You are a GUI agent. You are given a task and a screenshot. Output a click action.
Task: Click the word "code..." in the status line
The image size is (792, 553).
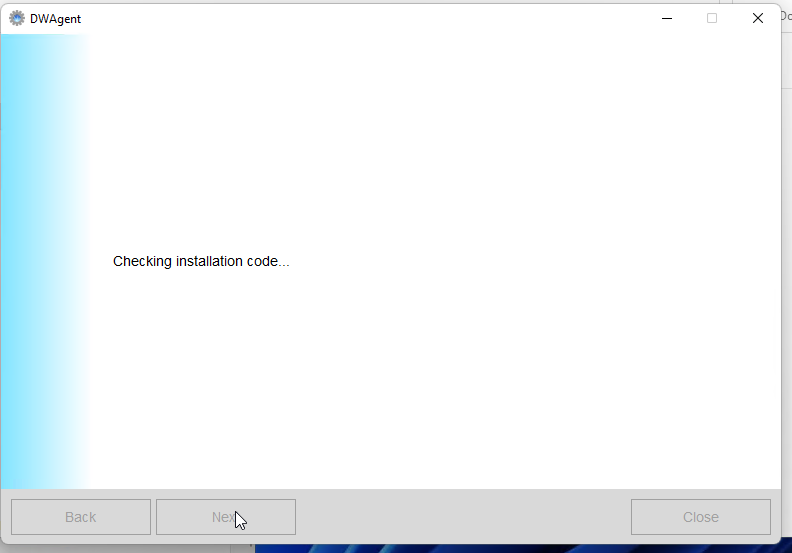[268, 261]
